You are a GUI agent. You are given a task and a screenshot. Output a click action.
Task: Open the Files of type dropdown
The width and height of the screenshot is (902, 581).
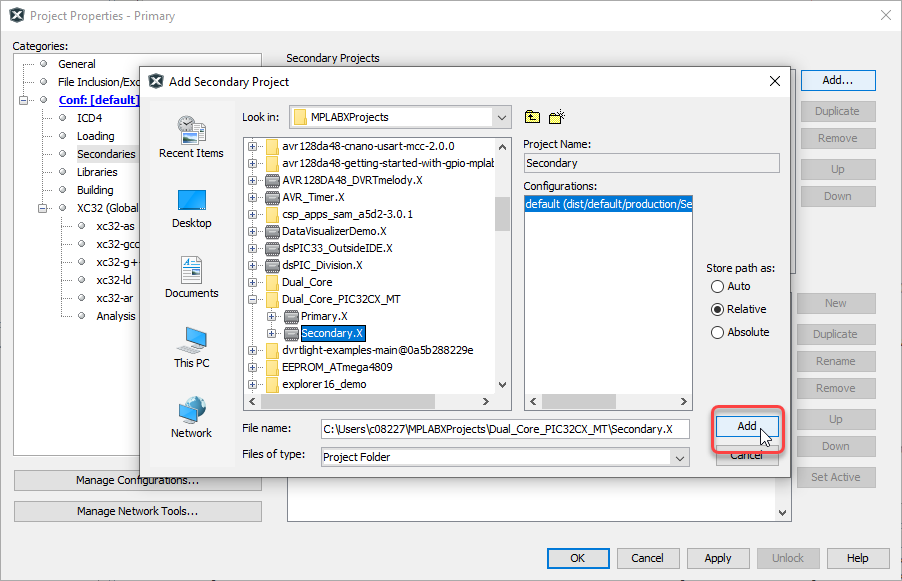pos(680,457)
